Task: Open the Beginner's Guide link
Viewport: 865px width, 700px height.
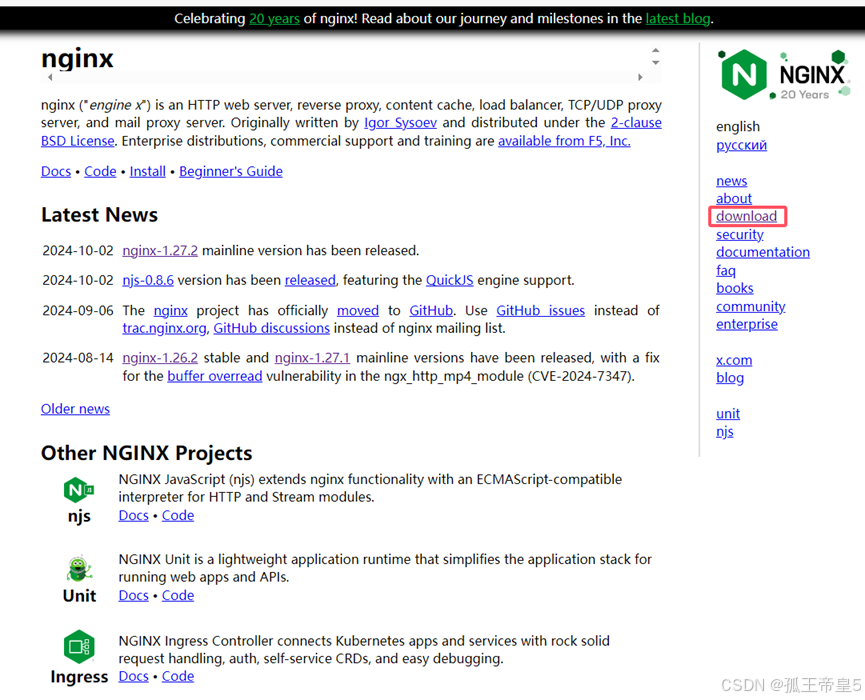Action: point(231,171)
